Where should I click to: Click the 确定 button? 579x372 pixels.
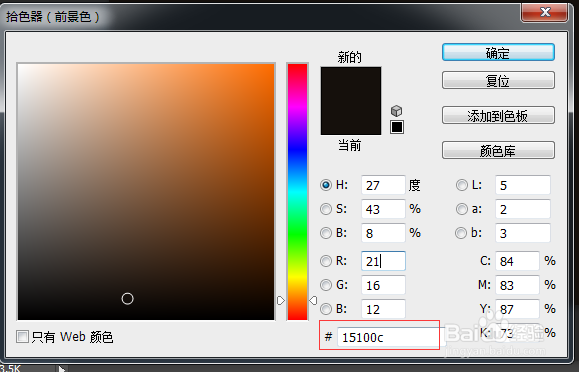coord(498,52)
